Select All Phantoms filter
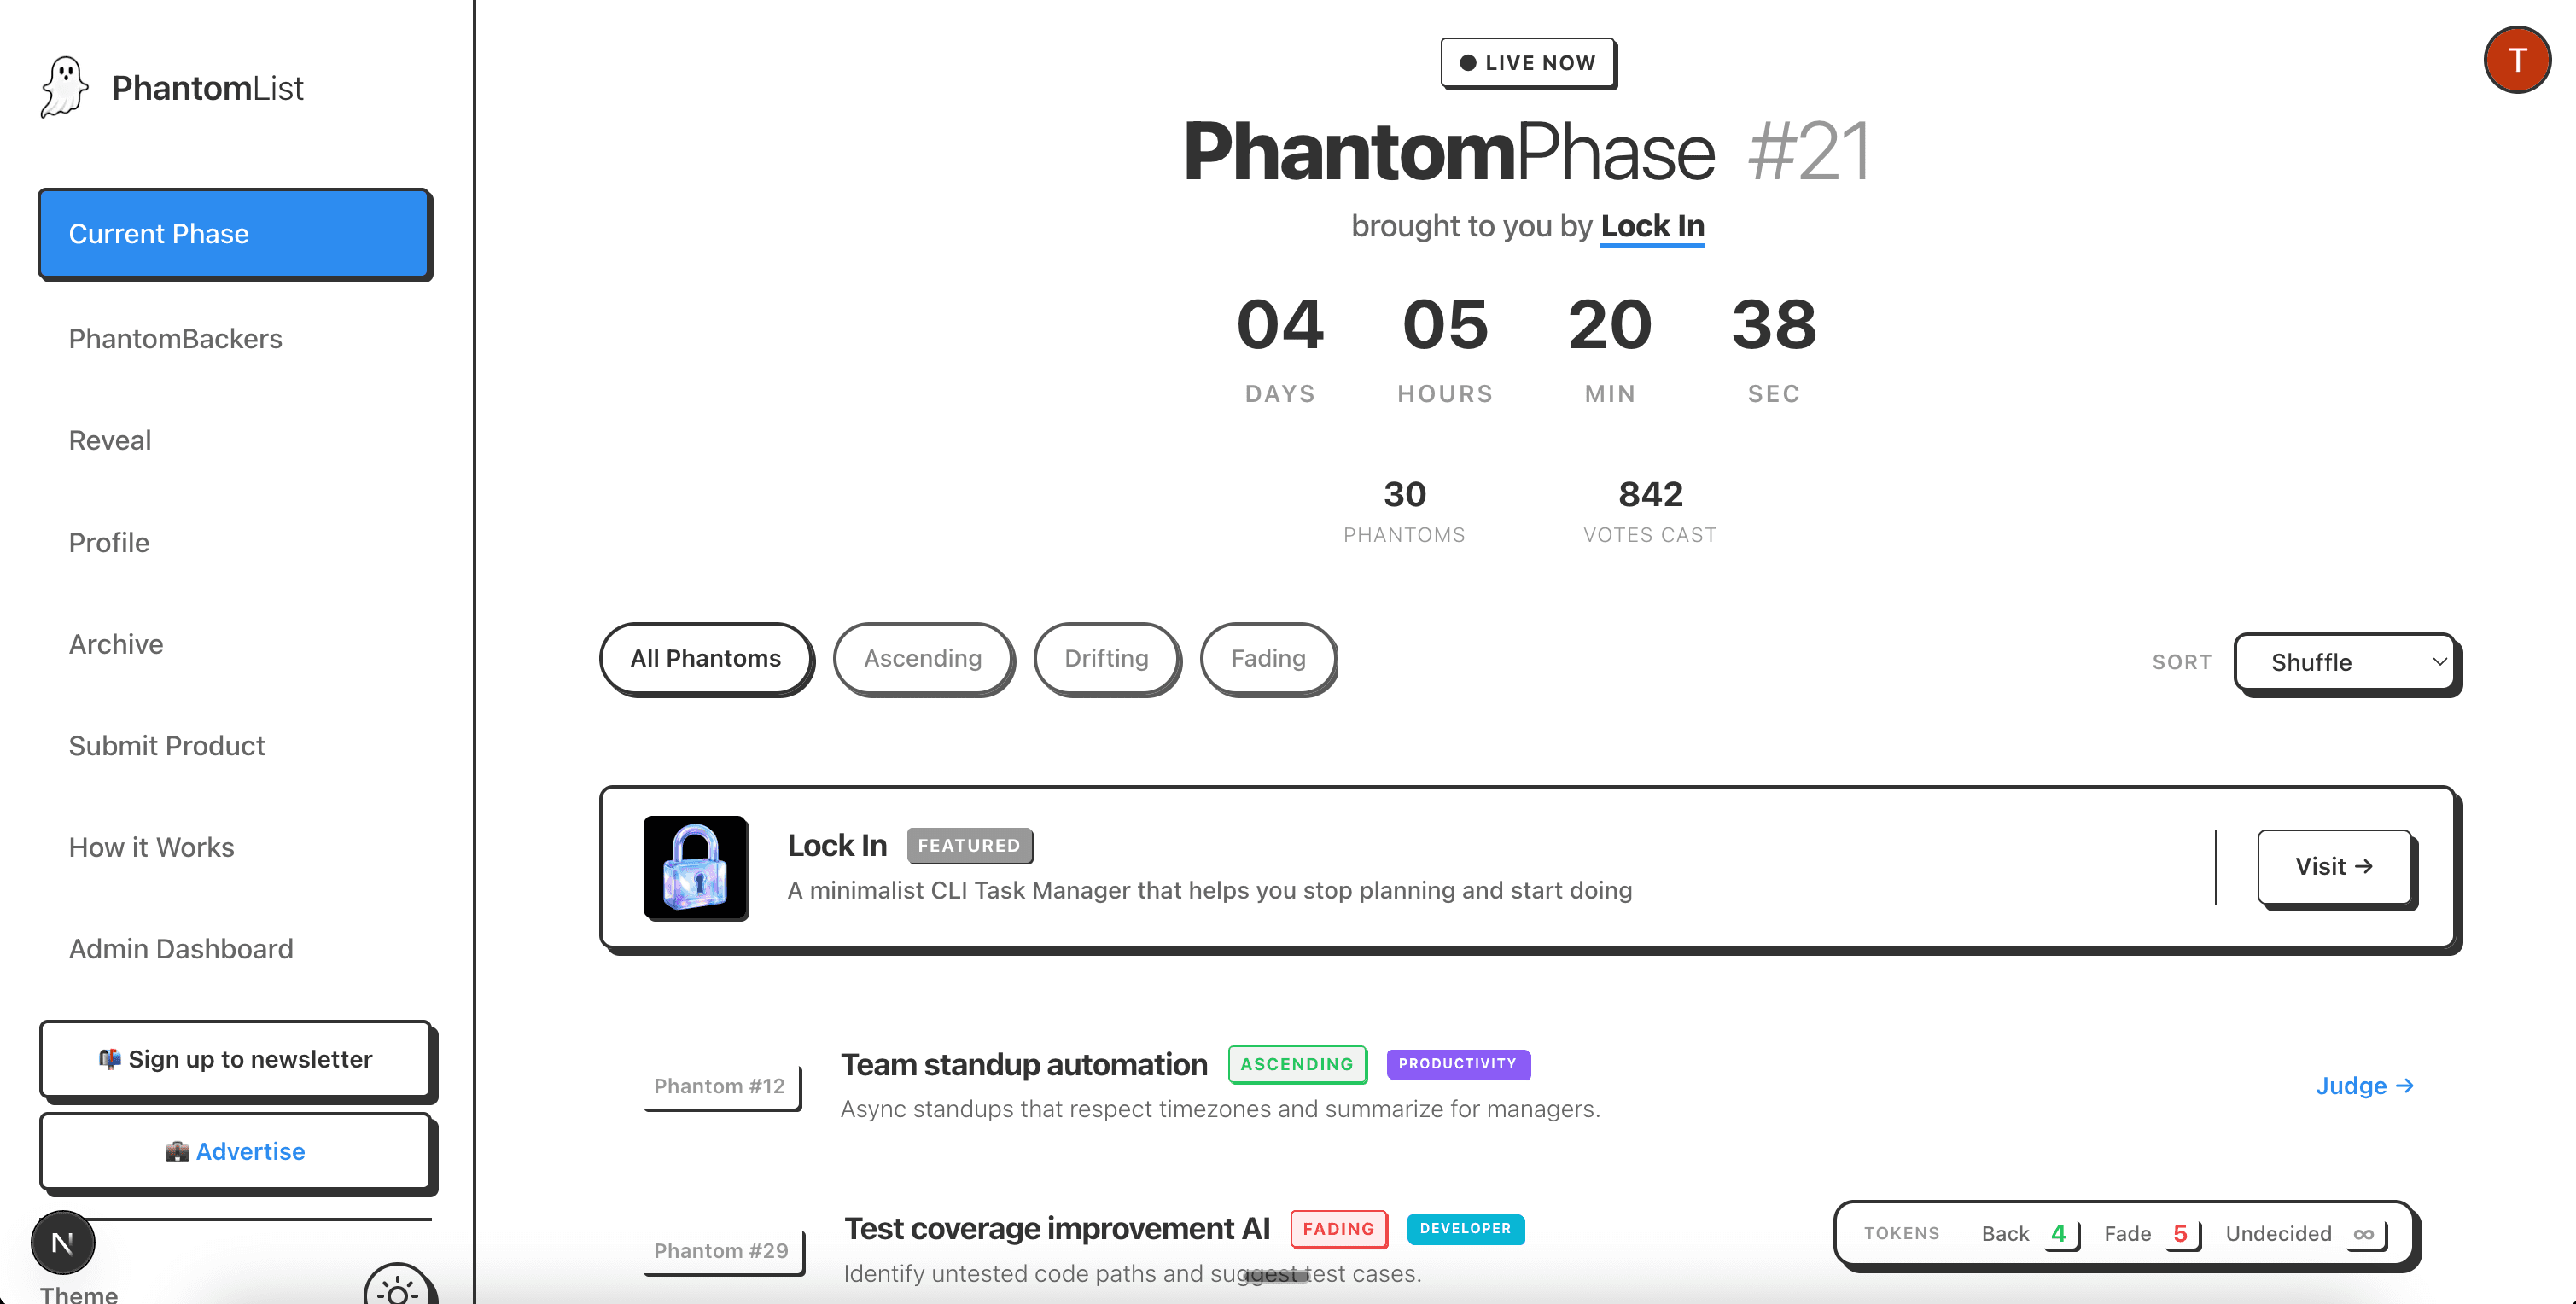Viewport: 2576px width, 1304px height. click(705, 658)
